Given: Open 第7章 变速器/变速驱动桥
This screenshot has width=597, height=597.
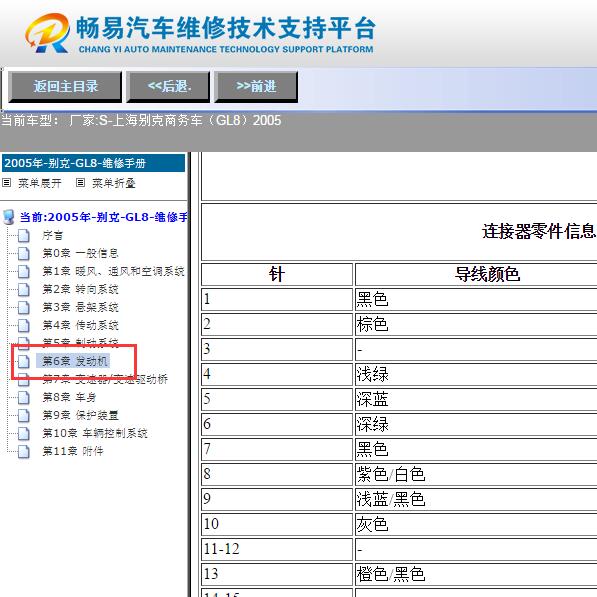Looking at the screenshot, I should coord(105,379).
